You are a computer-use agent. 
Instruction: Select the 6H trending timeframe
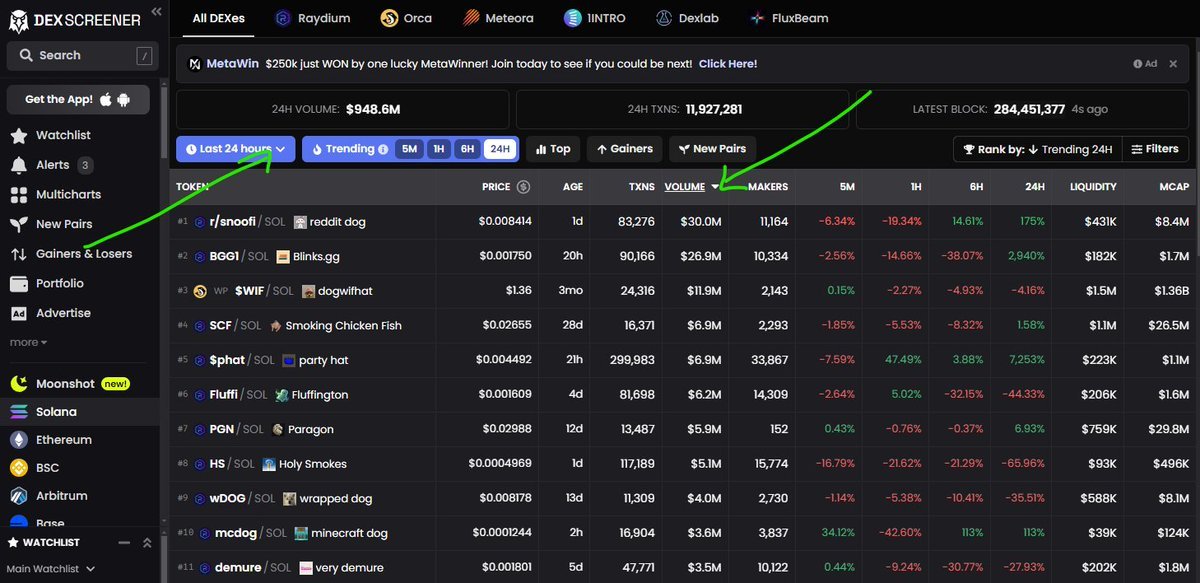pos(467,149)
